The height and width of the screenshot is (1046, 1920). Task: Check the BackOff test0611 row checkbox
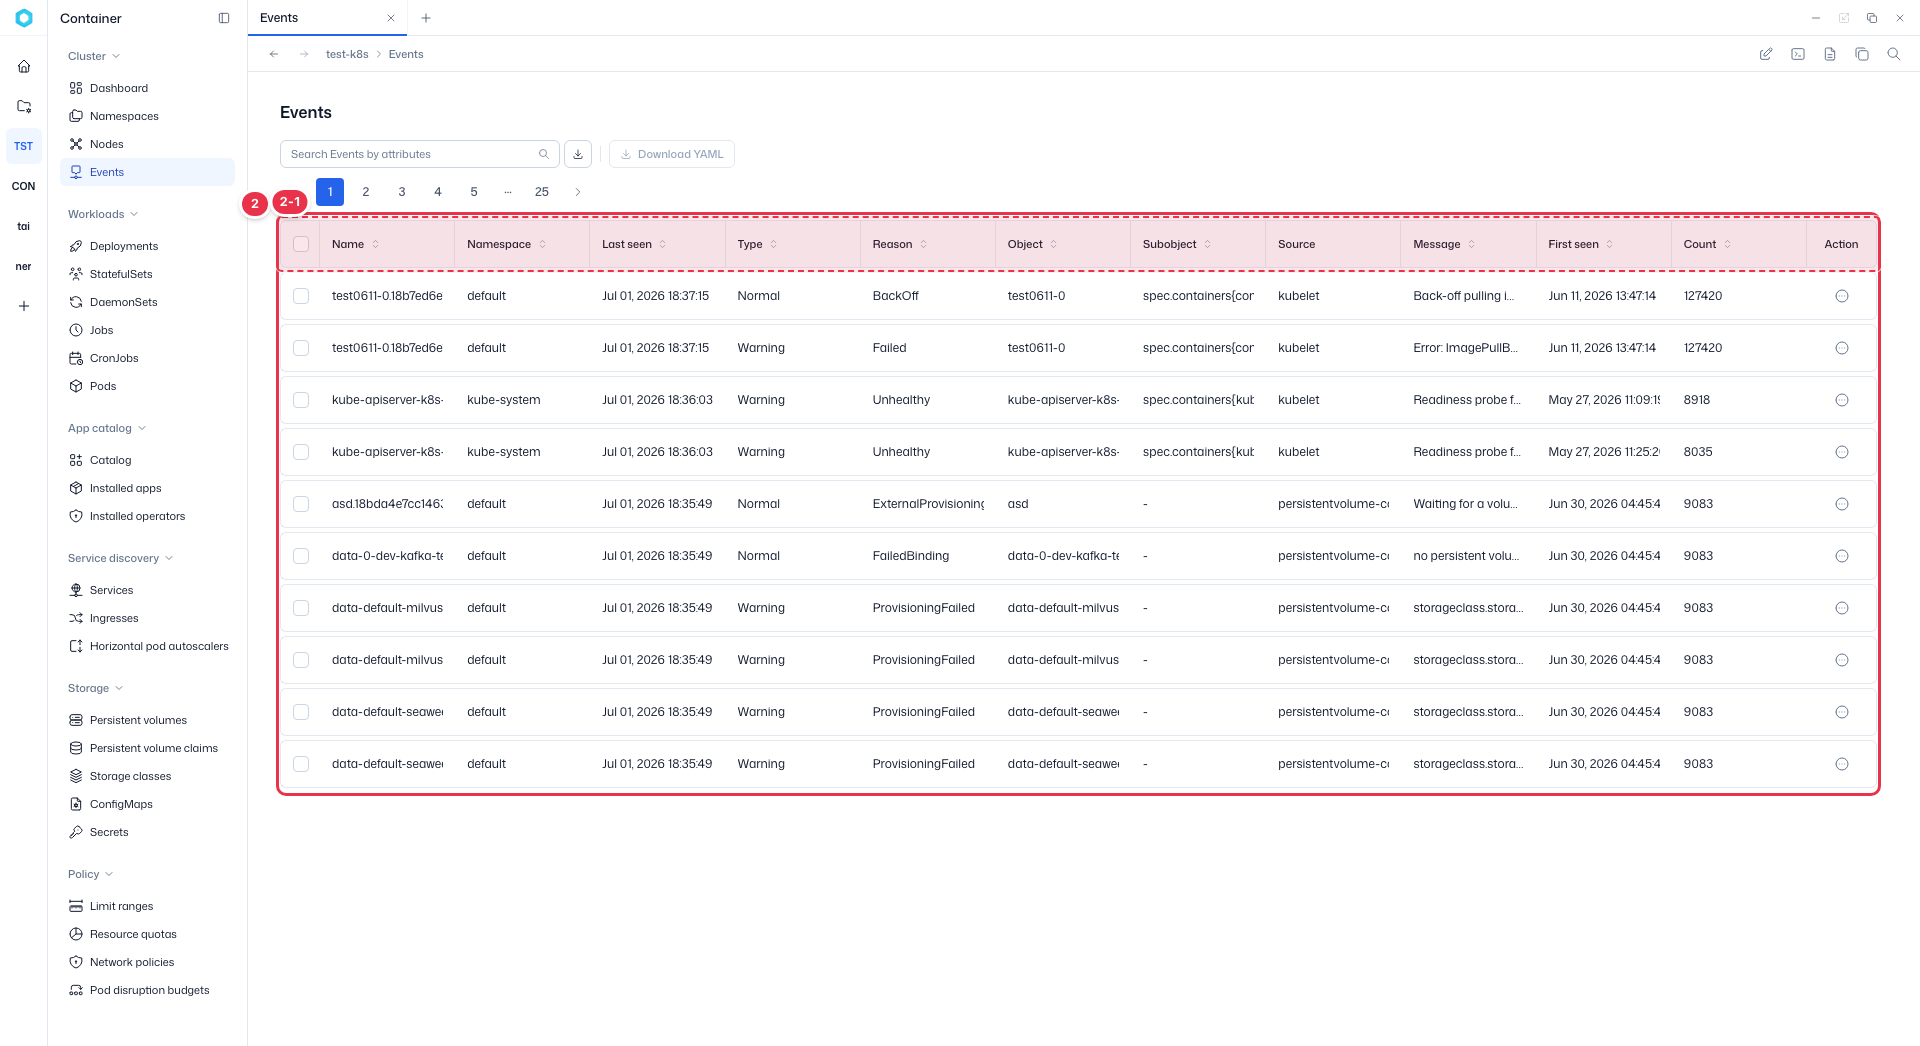[301, 296]
